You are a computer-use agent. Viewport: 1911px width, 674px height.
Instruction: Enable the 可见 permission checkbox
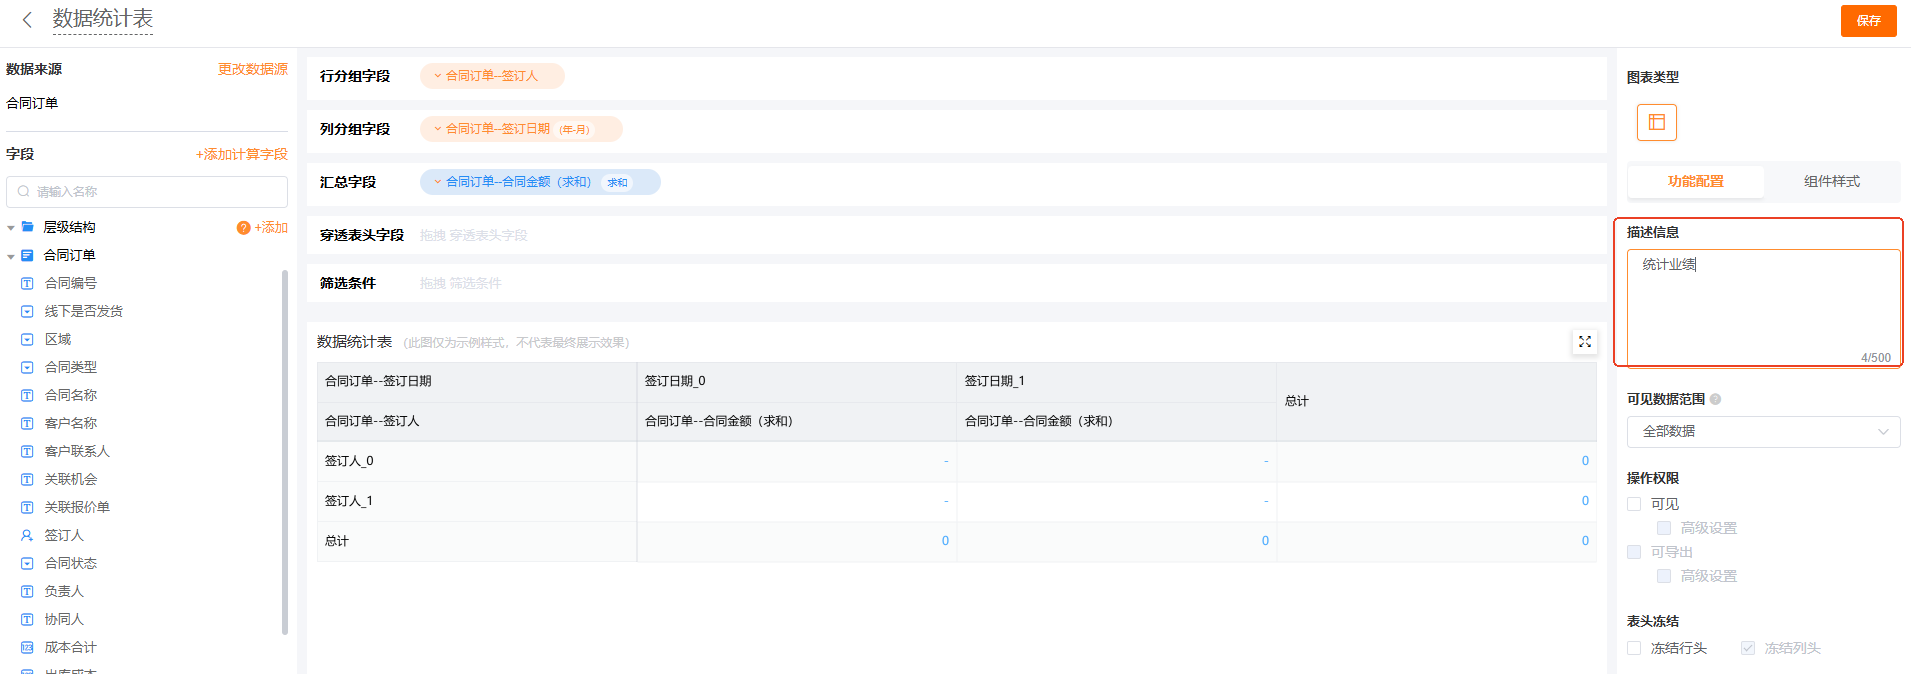click(1634, 504)
